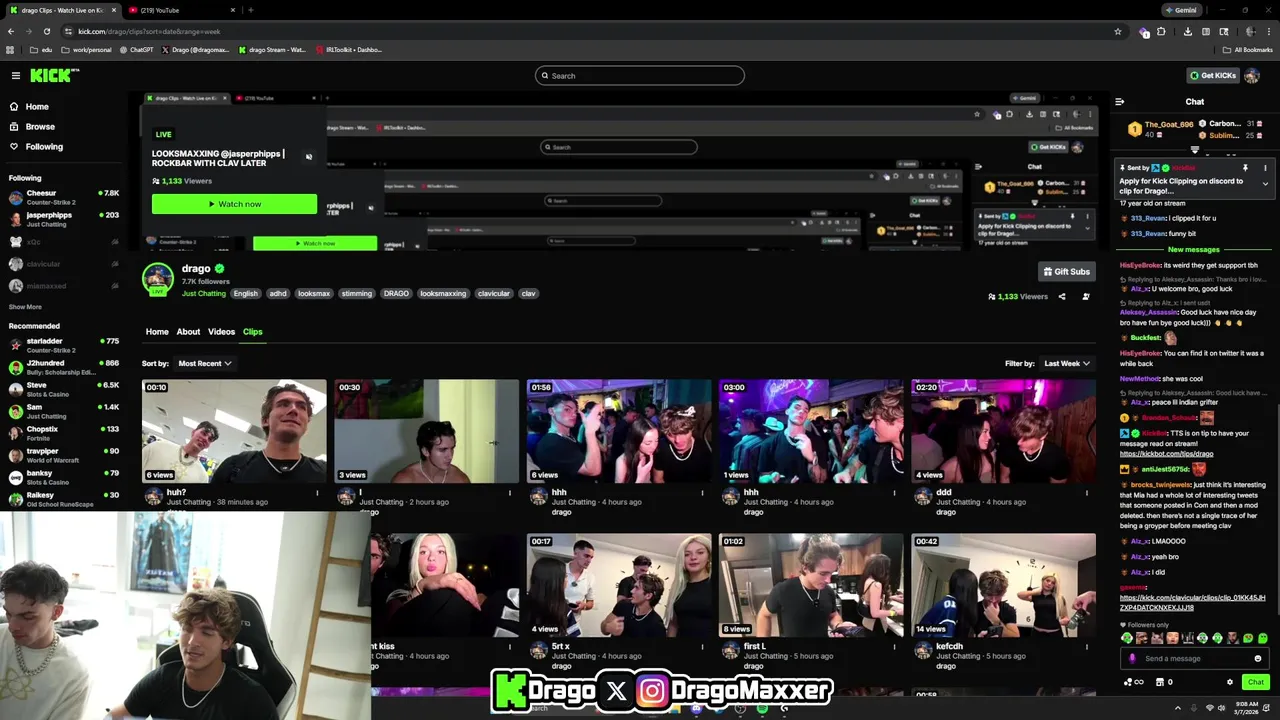This screenshot has width=1280, height=720.
Task: Open the channel points icon below chat
Action: [1132, 682]
